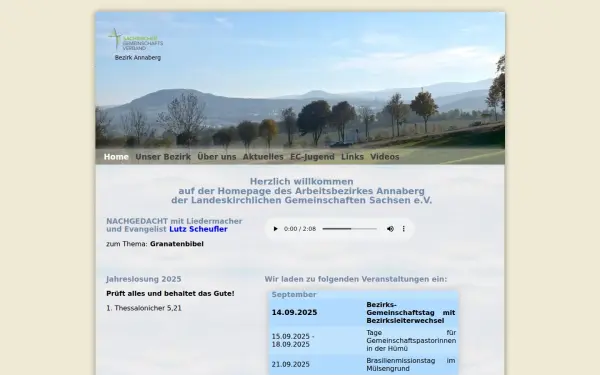The height and width of the screenshot is (375, 600).
Task: Click the topic title Granatenbibel
Action: 177,244
